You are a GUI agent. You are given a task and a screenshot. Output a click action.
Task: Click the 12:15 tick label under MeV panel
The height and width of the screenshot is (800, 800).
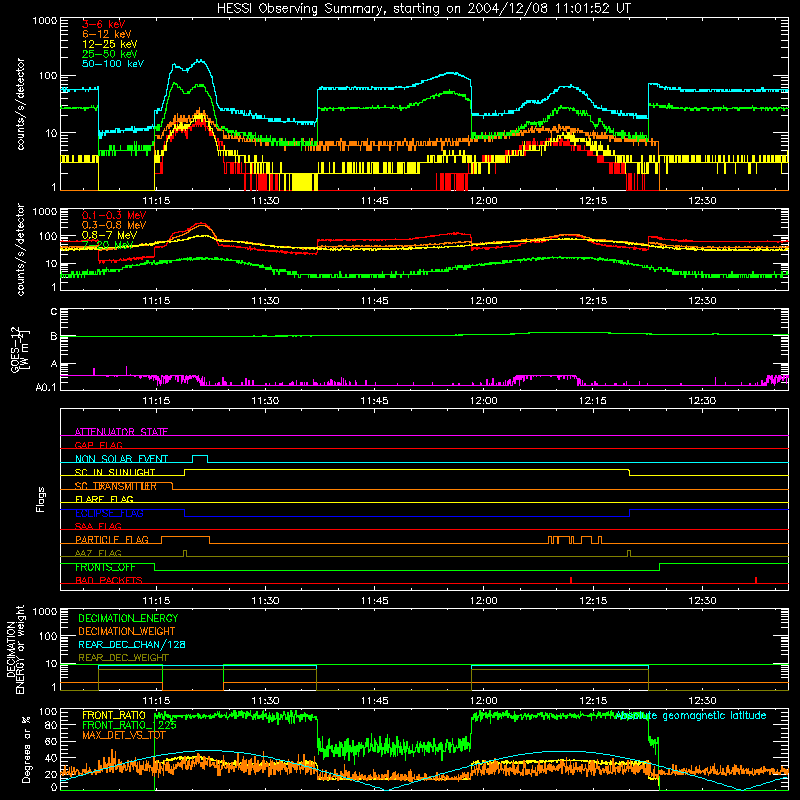(592, 301)
